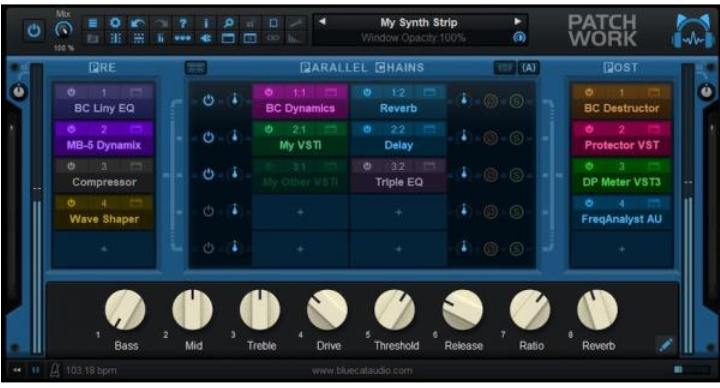Solo parallel chain row 1 with S button
The image size is (720, 388).
(517, 101)
